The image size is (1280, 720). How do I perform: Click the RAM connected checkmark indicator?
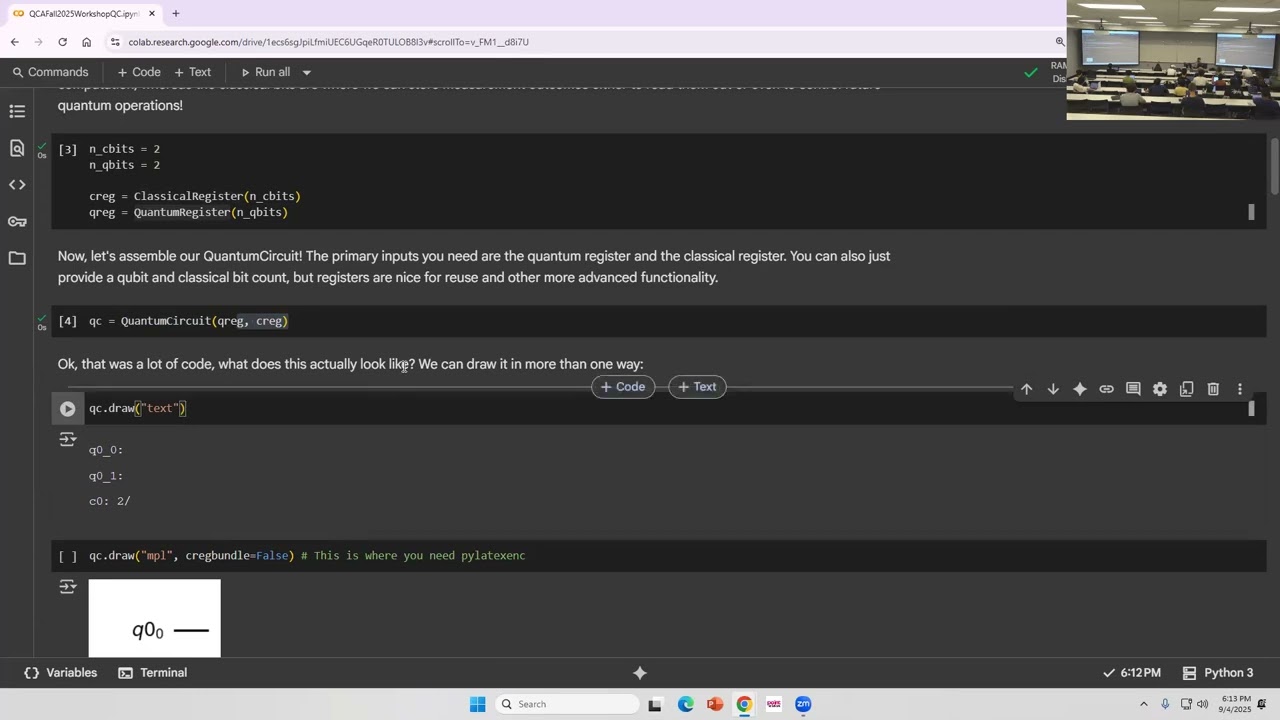click(x=1031, y=72)
